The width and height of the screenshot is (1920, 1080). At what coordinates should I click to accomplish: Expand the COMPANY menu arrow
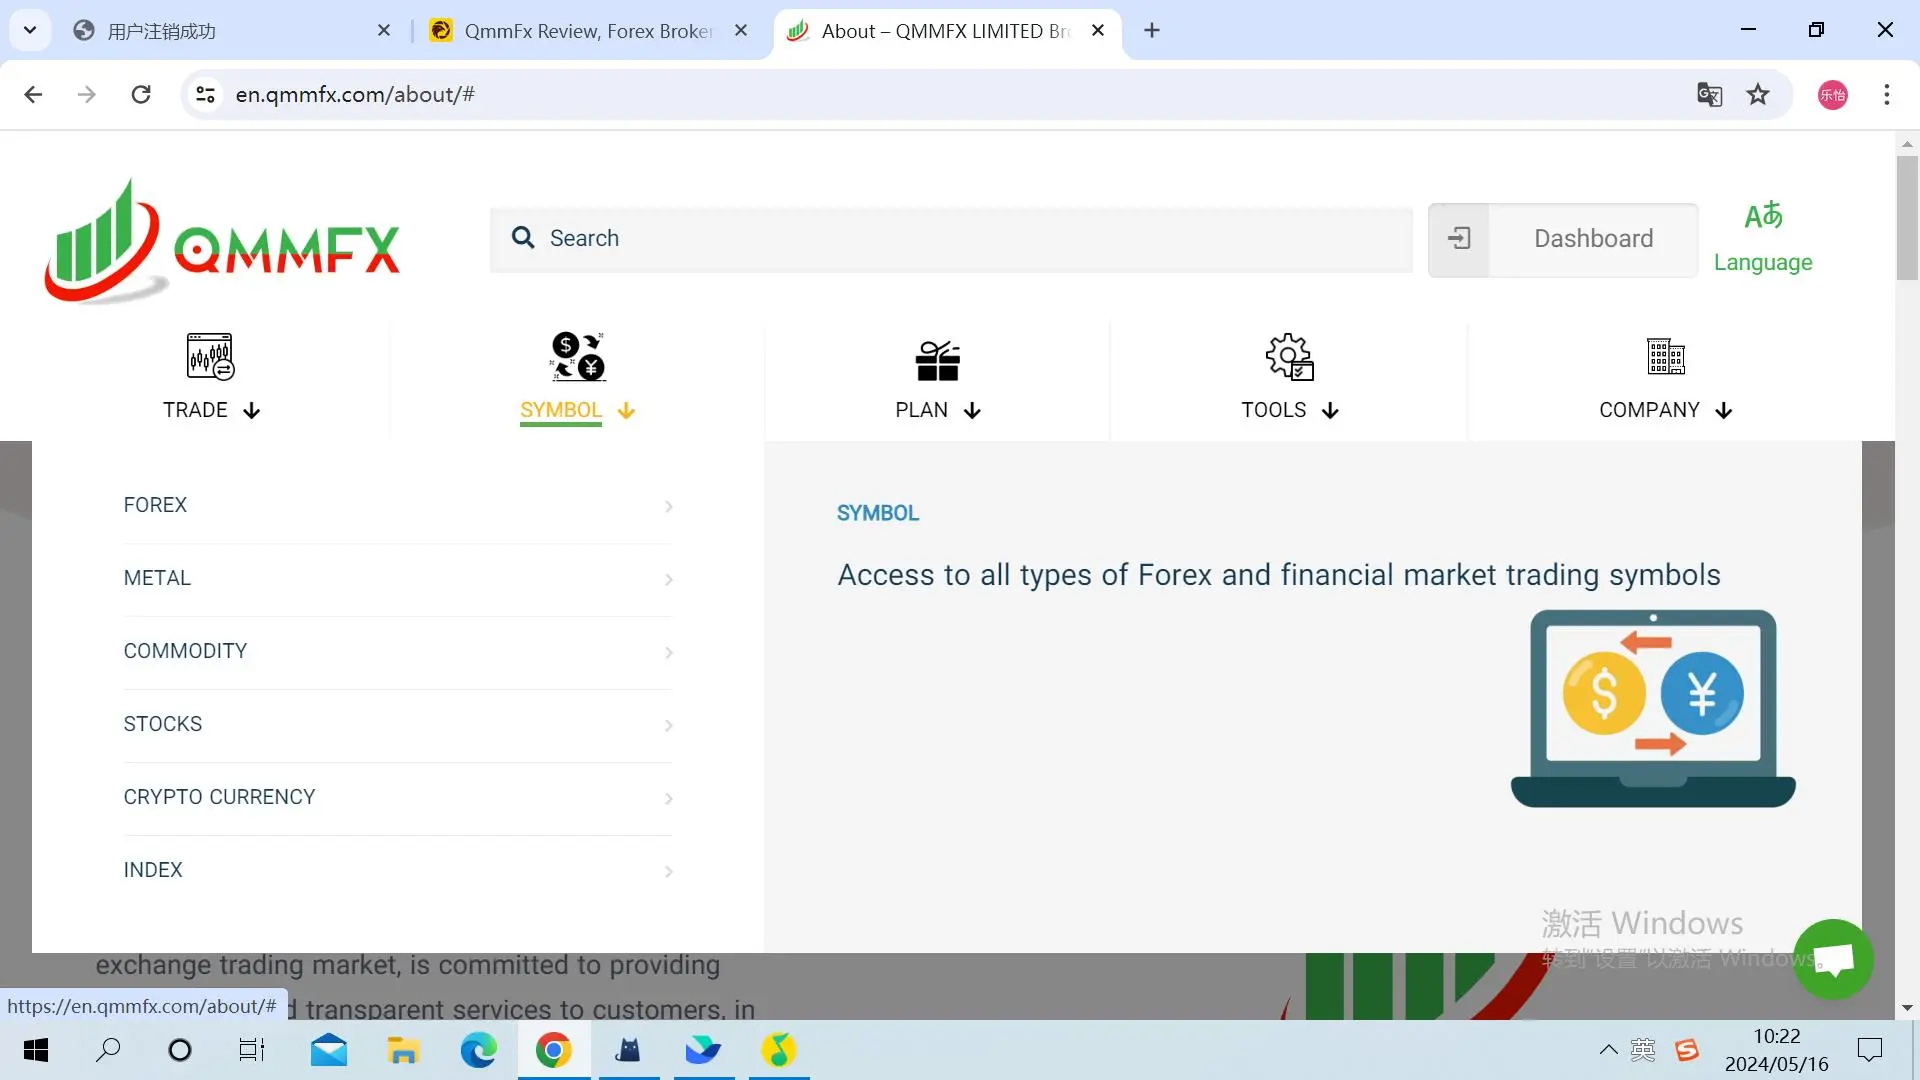[x=1724, y=411]
